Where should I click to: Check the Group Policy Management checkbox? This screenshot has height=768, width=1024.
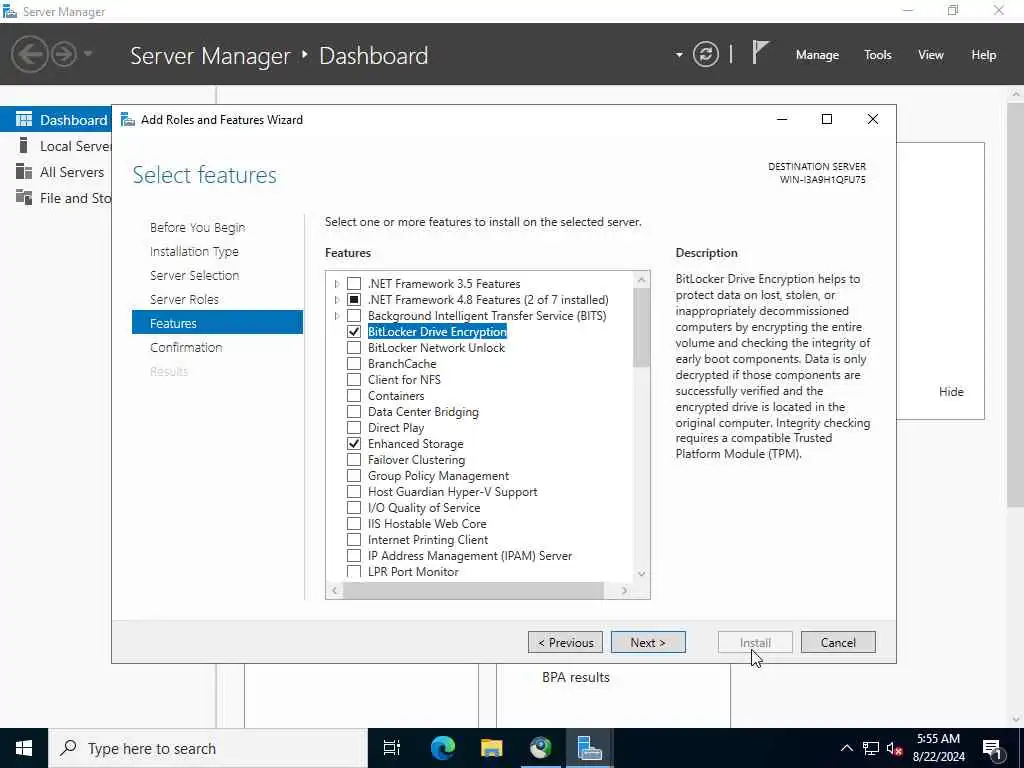click(x=354, y=475)
